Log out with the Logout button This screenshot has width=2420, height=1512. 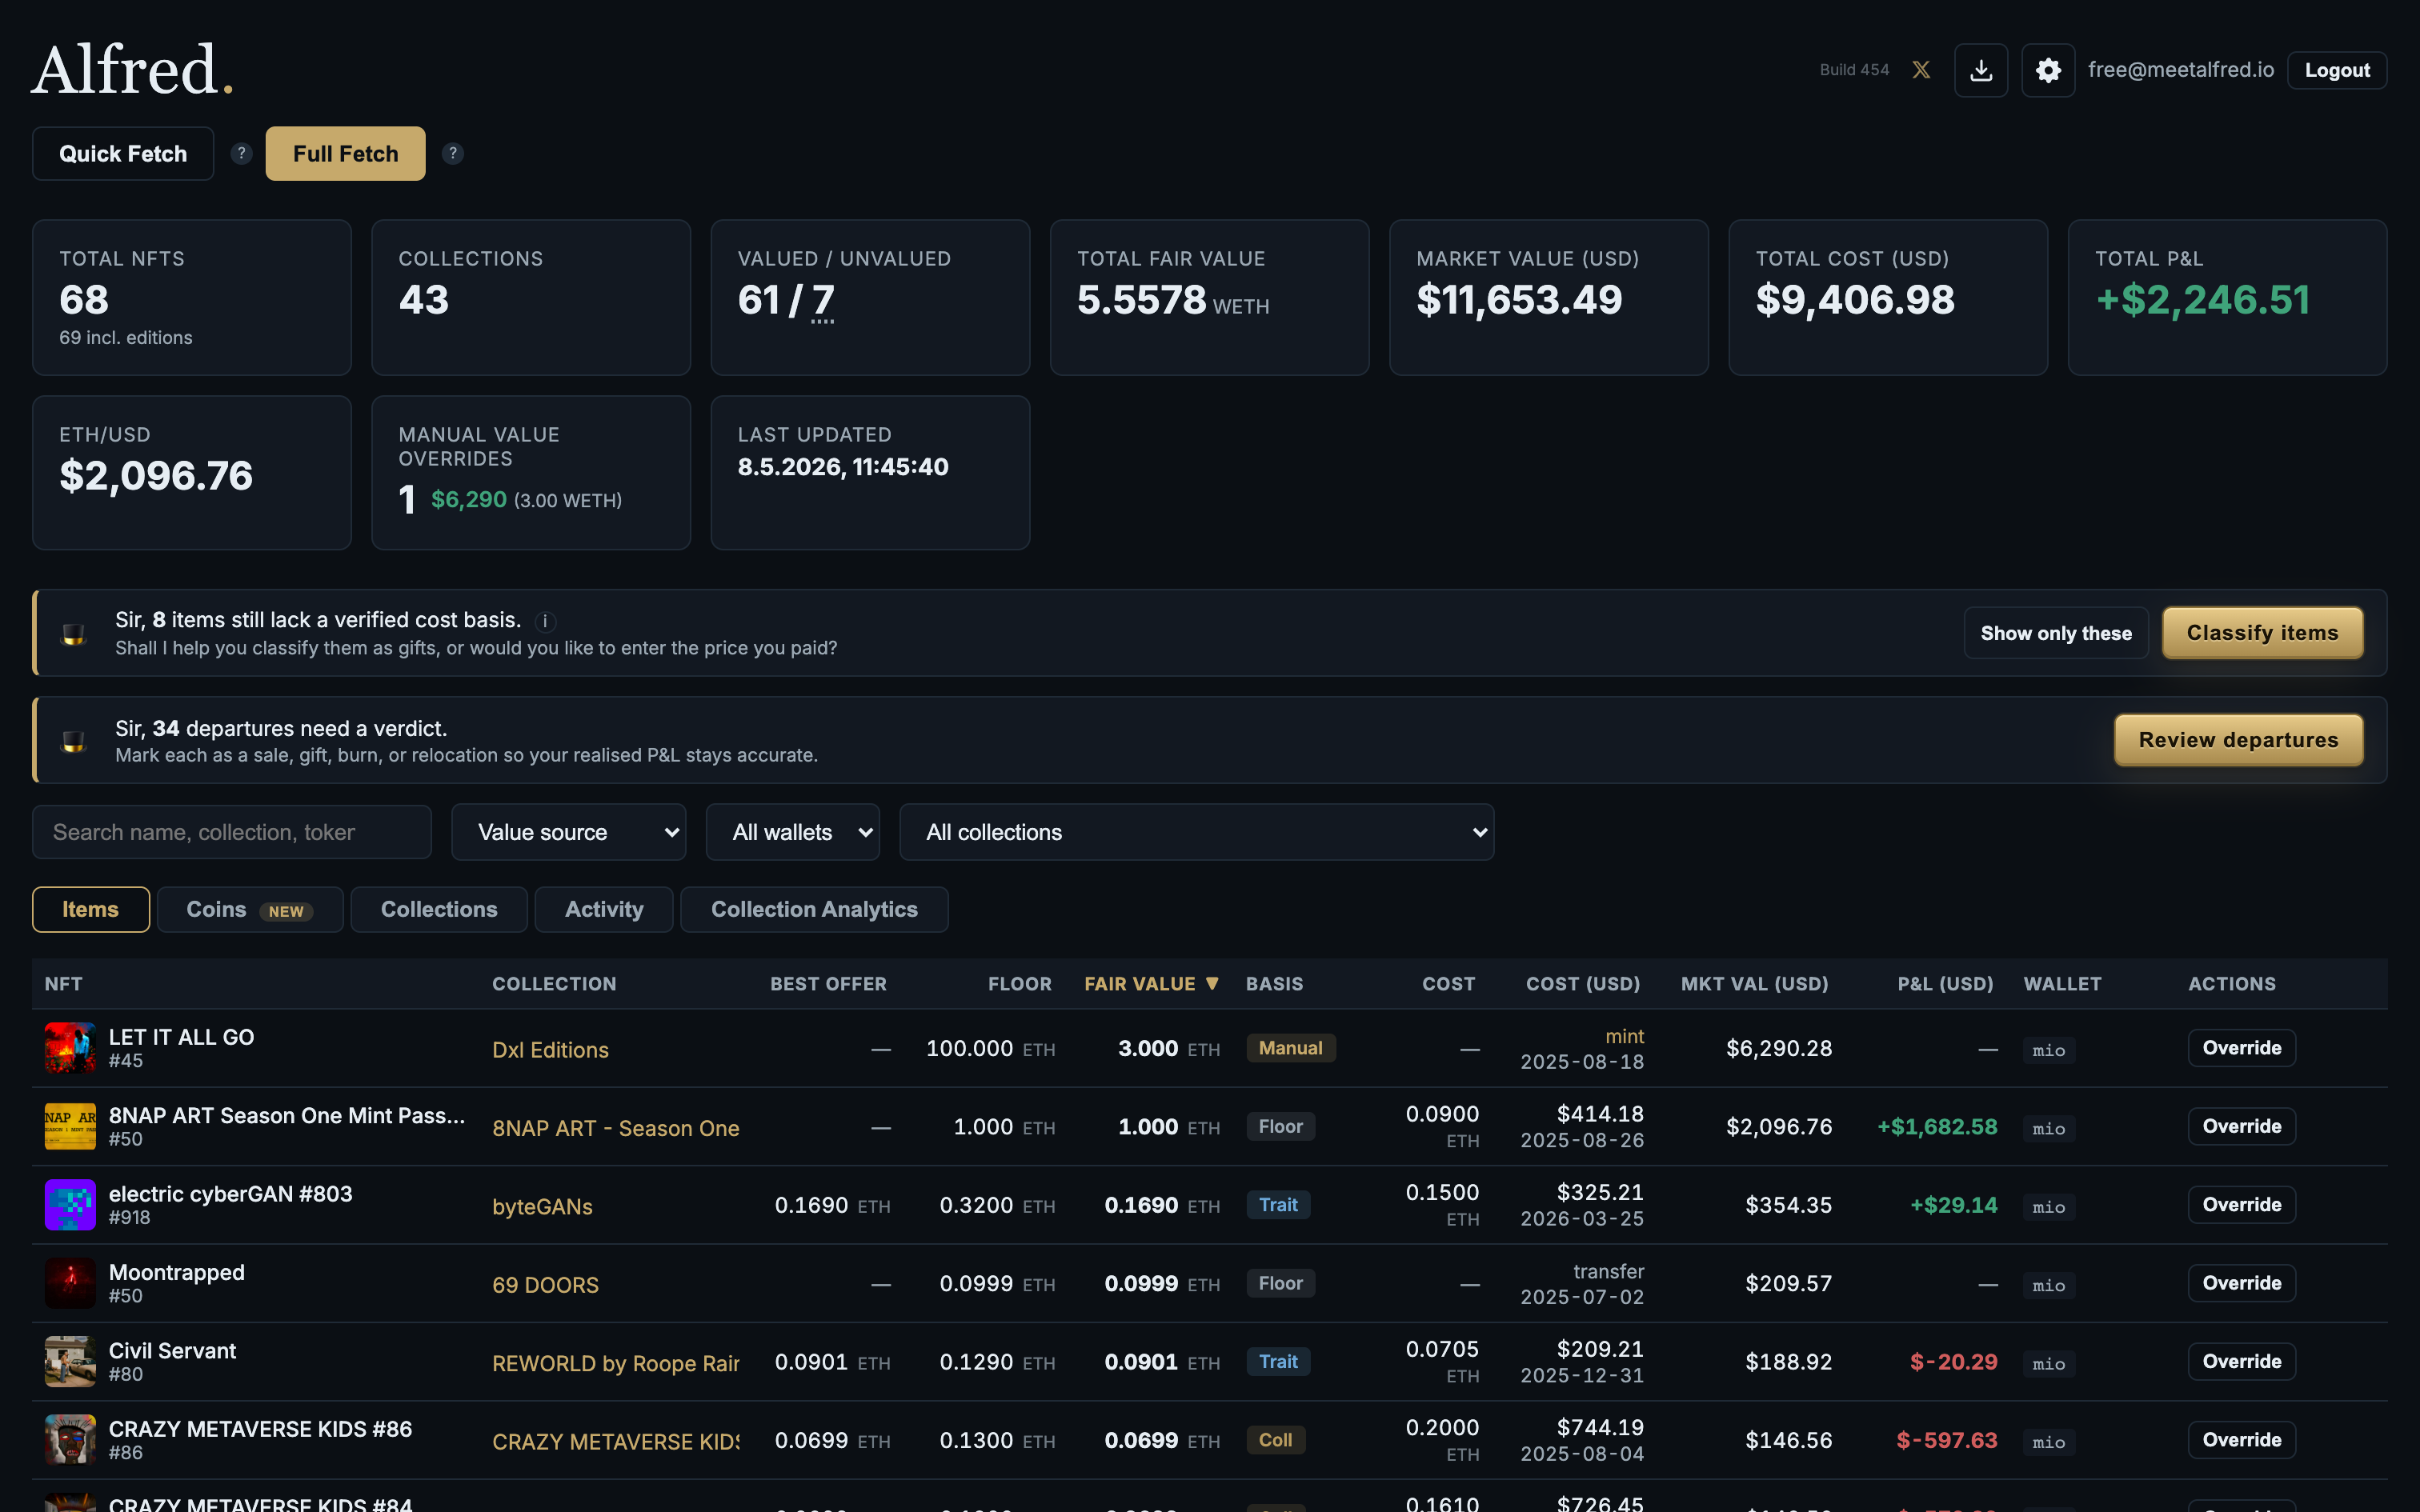coord(2337,70)
